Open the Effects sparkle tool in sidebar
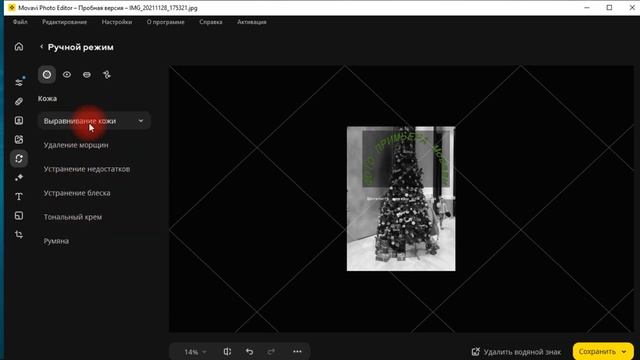Viewport: 640px width, 360px height. 19,178
